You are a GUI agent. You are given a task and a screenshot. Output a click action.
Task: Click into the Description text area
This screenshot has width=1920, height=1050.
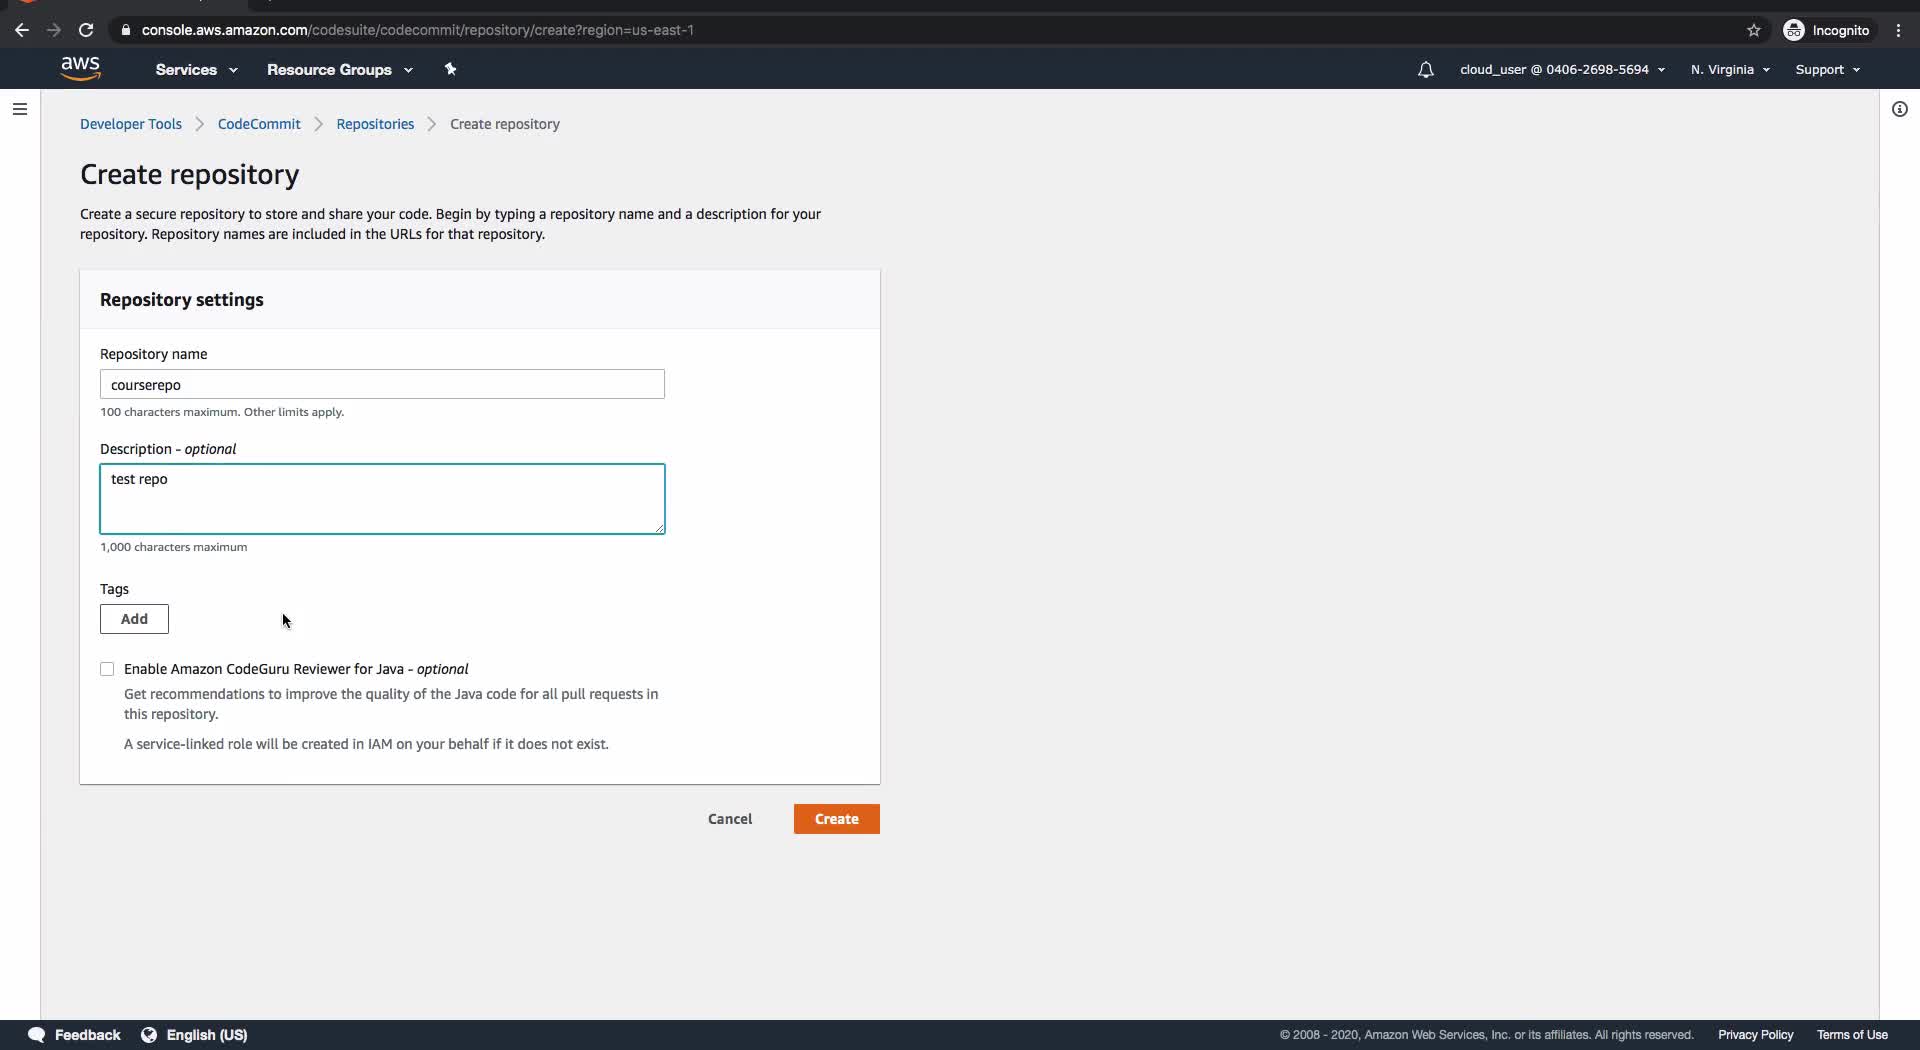pos(382,499)
